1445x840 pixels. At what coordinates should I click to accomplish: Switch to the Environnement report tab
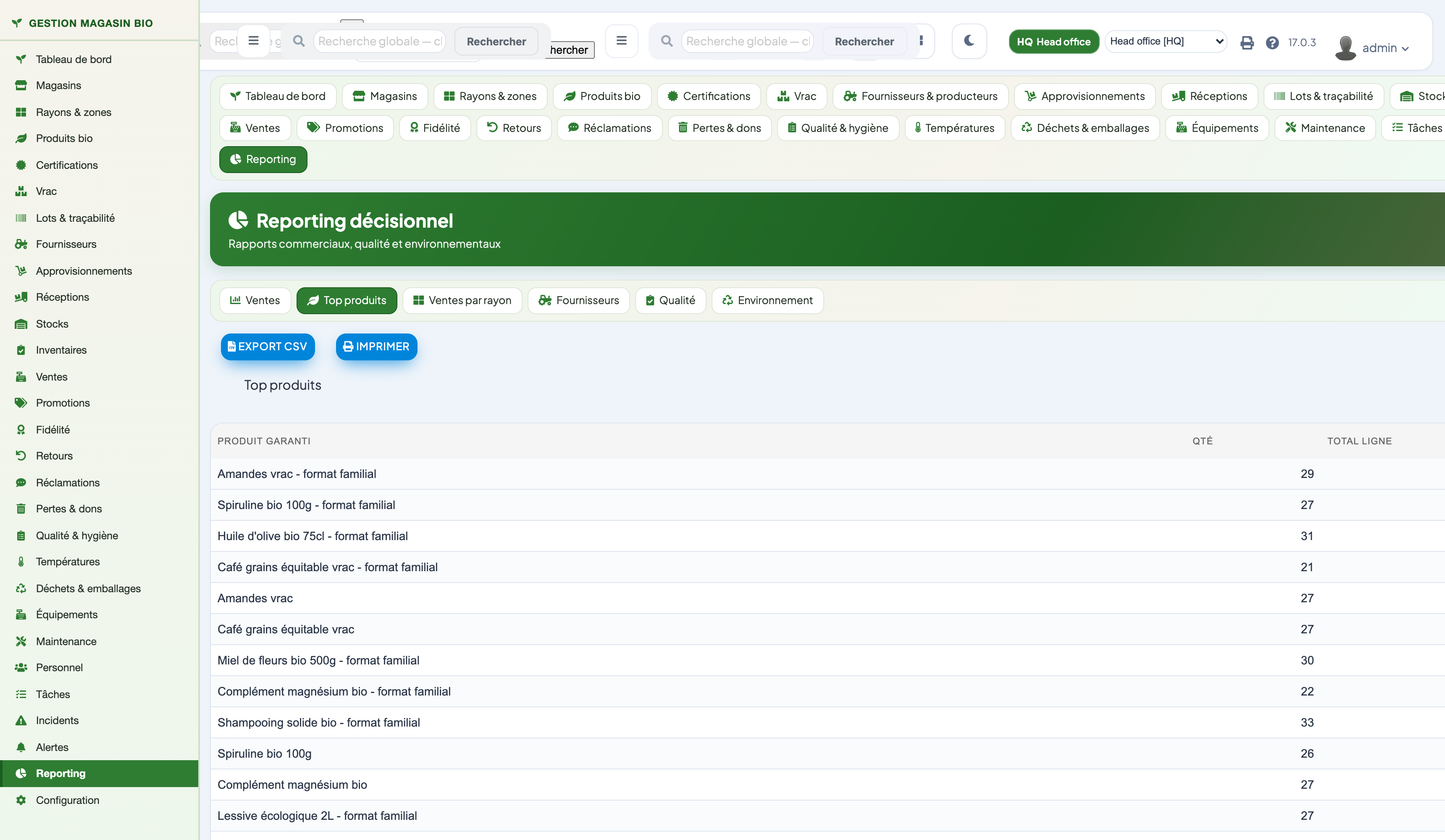click(x=768, y=300)
